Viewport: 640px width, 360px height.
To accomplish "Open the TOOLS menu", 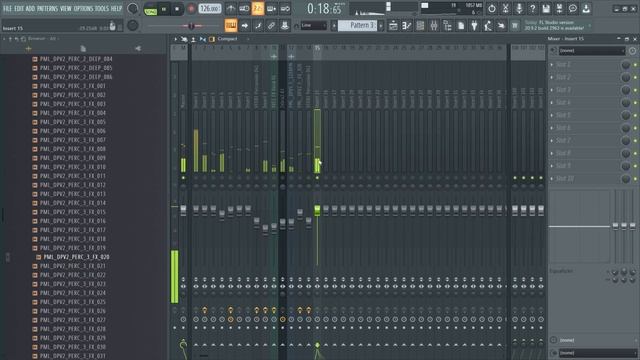I will 102,9.
